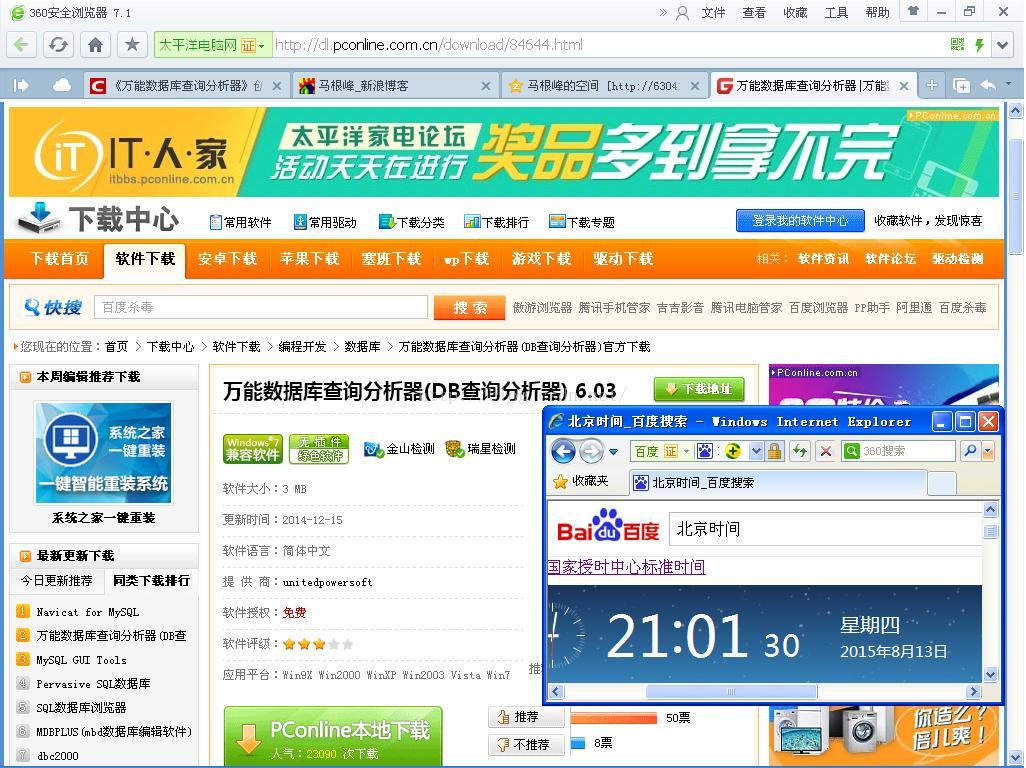Click the 不推荐 thumbs-down vote button
The width and height of the screenshot is (1026, 768).
526,744
